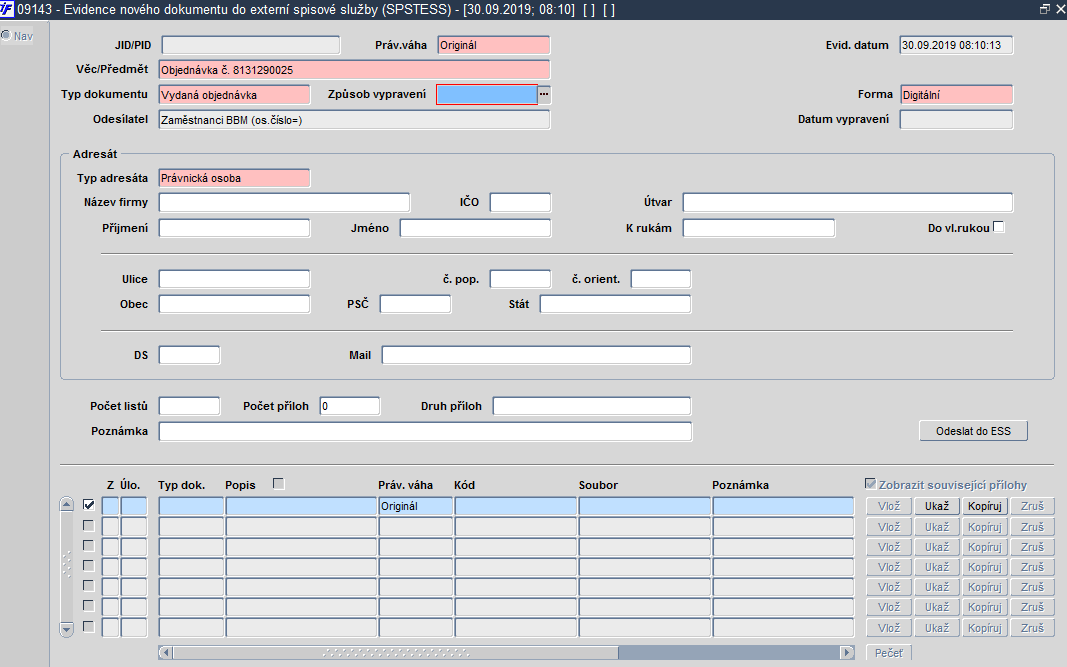Click Vlož in the first attachment row
This screenshot has height=667, width=1067.
pos(889,506)
